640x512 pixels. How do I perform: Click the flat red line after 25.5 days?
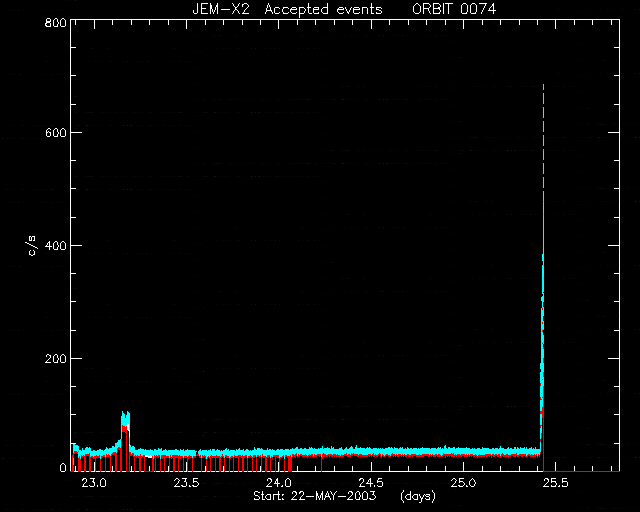pos(582,471)
